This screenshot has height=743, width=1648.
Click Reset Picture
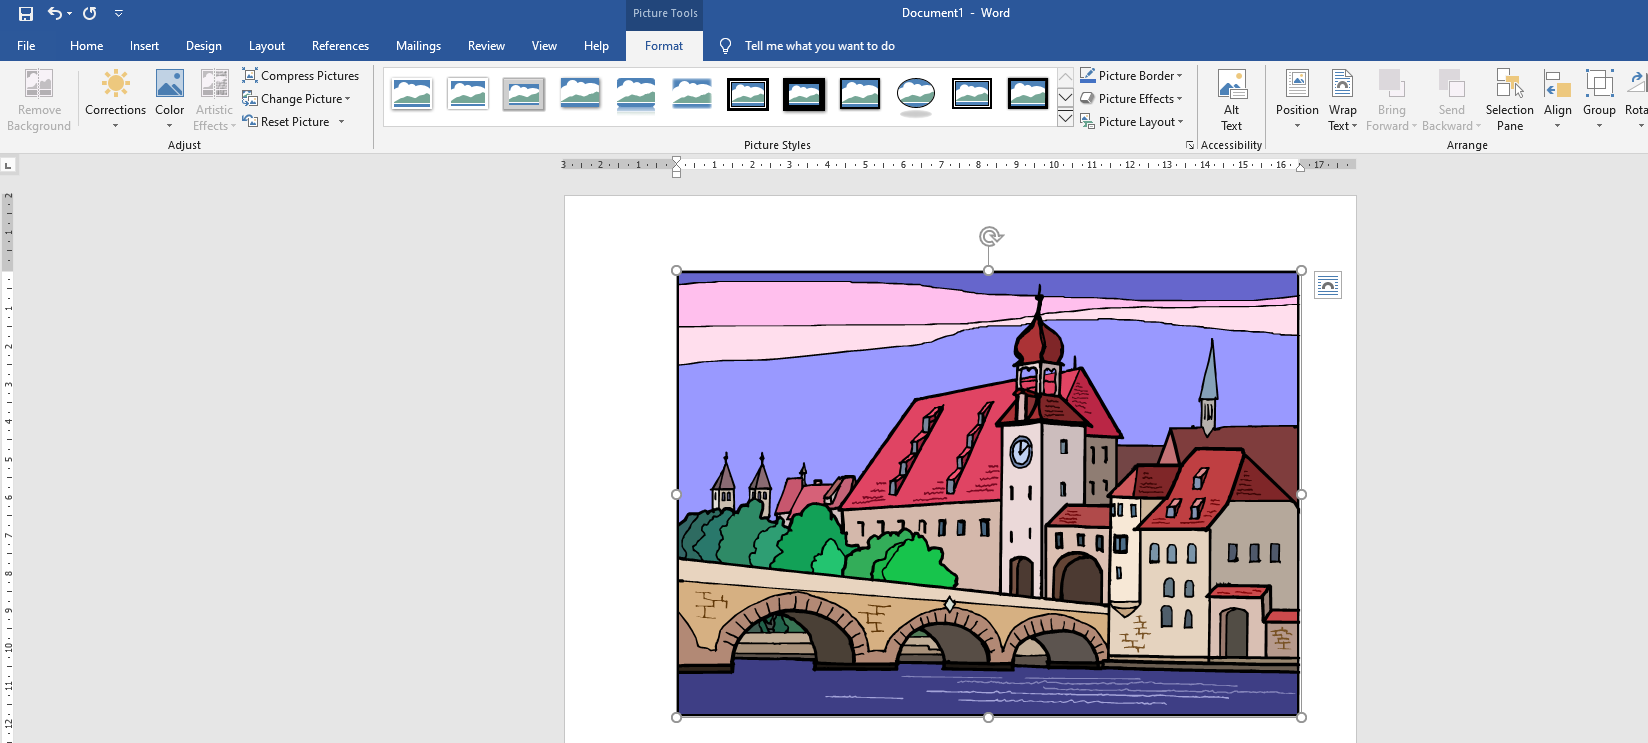tap(287, 122)
